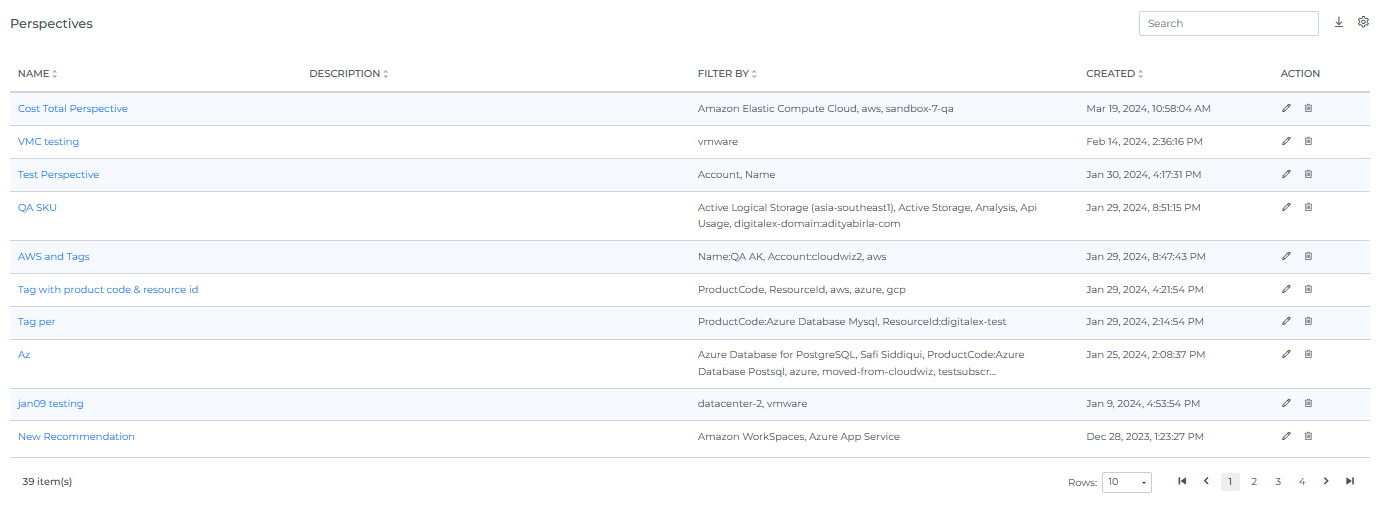Click edit pencil for QA SKU
The width and height of the screenshot is (1380, 509).
coord(1286,208)
